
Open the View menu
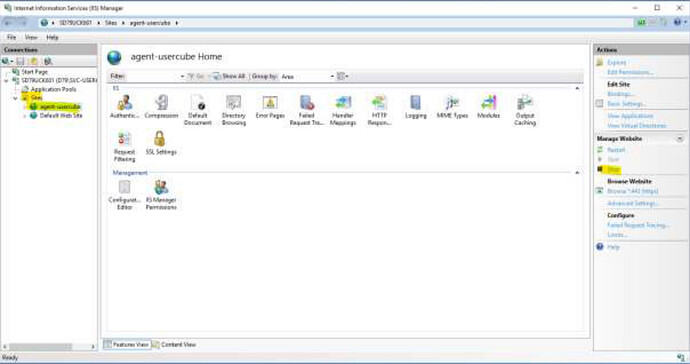(31, 37)
